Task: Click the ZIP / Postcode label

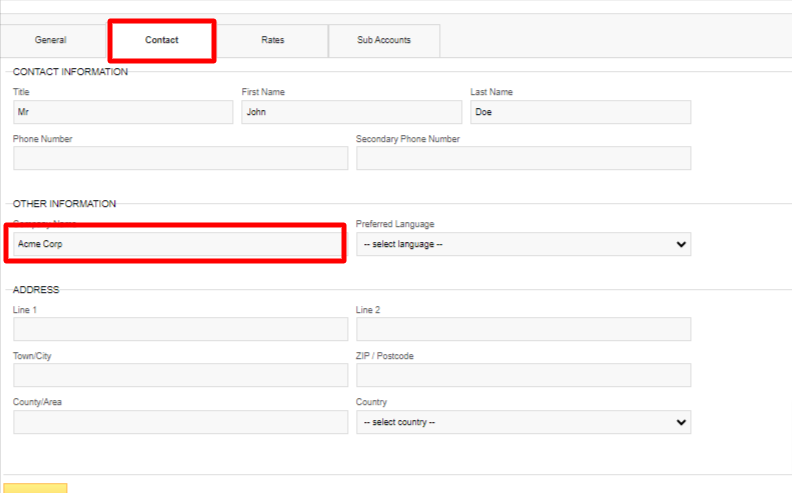Action: [x=385, y=356]
